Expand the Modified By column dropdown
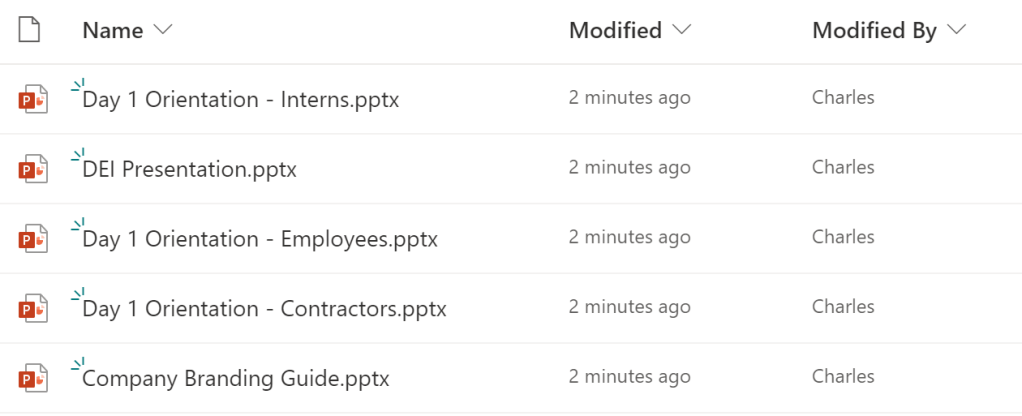This screenshot has height=416, width=1022. pos(957,31)
